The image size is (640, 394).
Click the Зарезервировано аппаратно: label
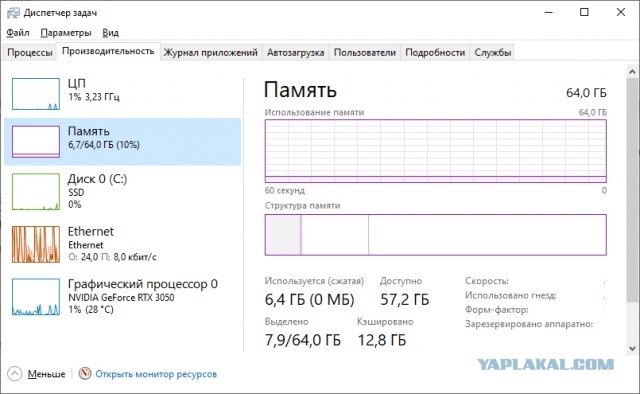(529, 324)
